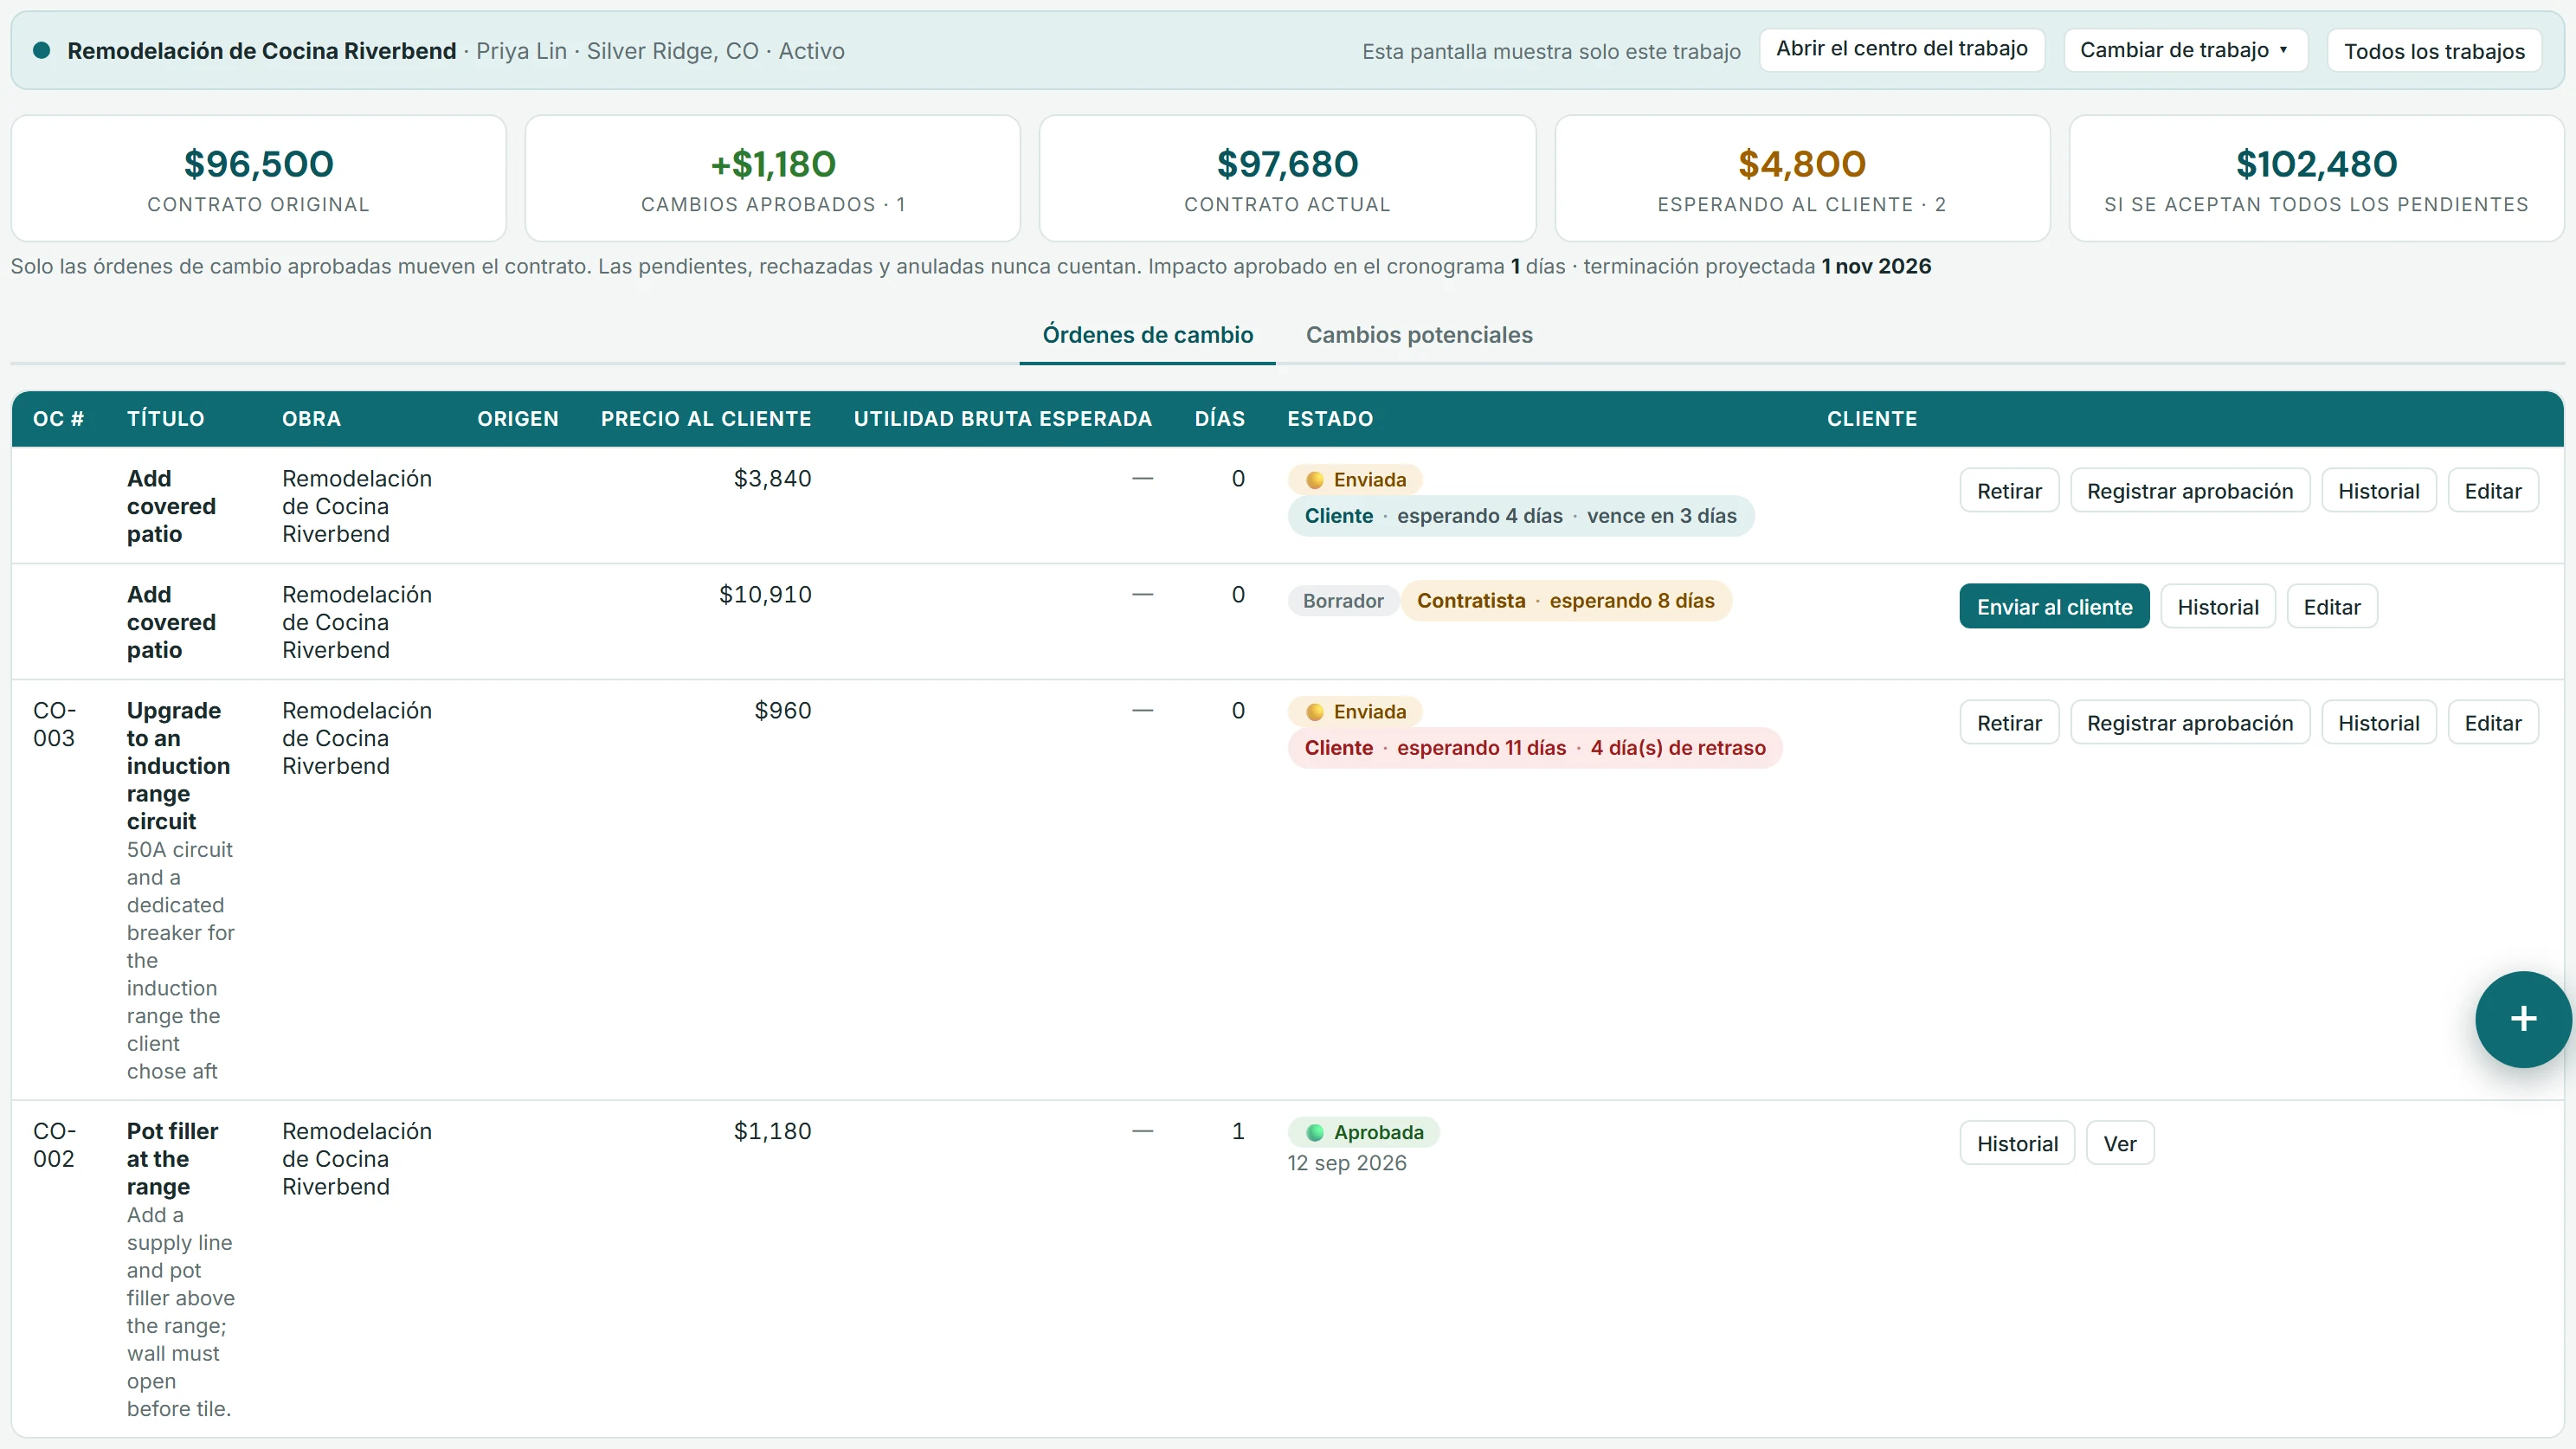This screenshot has height=1449, width=2576.
Task: Click 'Upgrade to an induction range circuit' title
Action: (x=178, y=766)
